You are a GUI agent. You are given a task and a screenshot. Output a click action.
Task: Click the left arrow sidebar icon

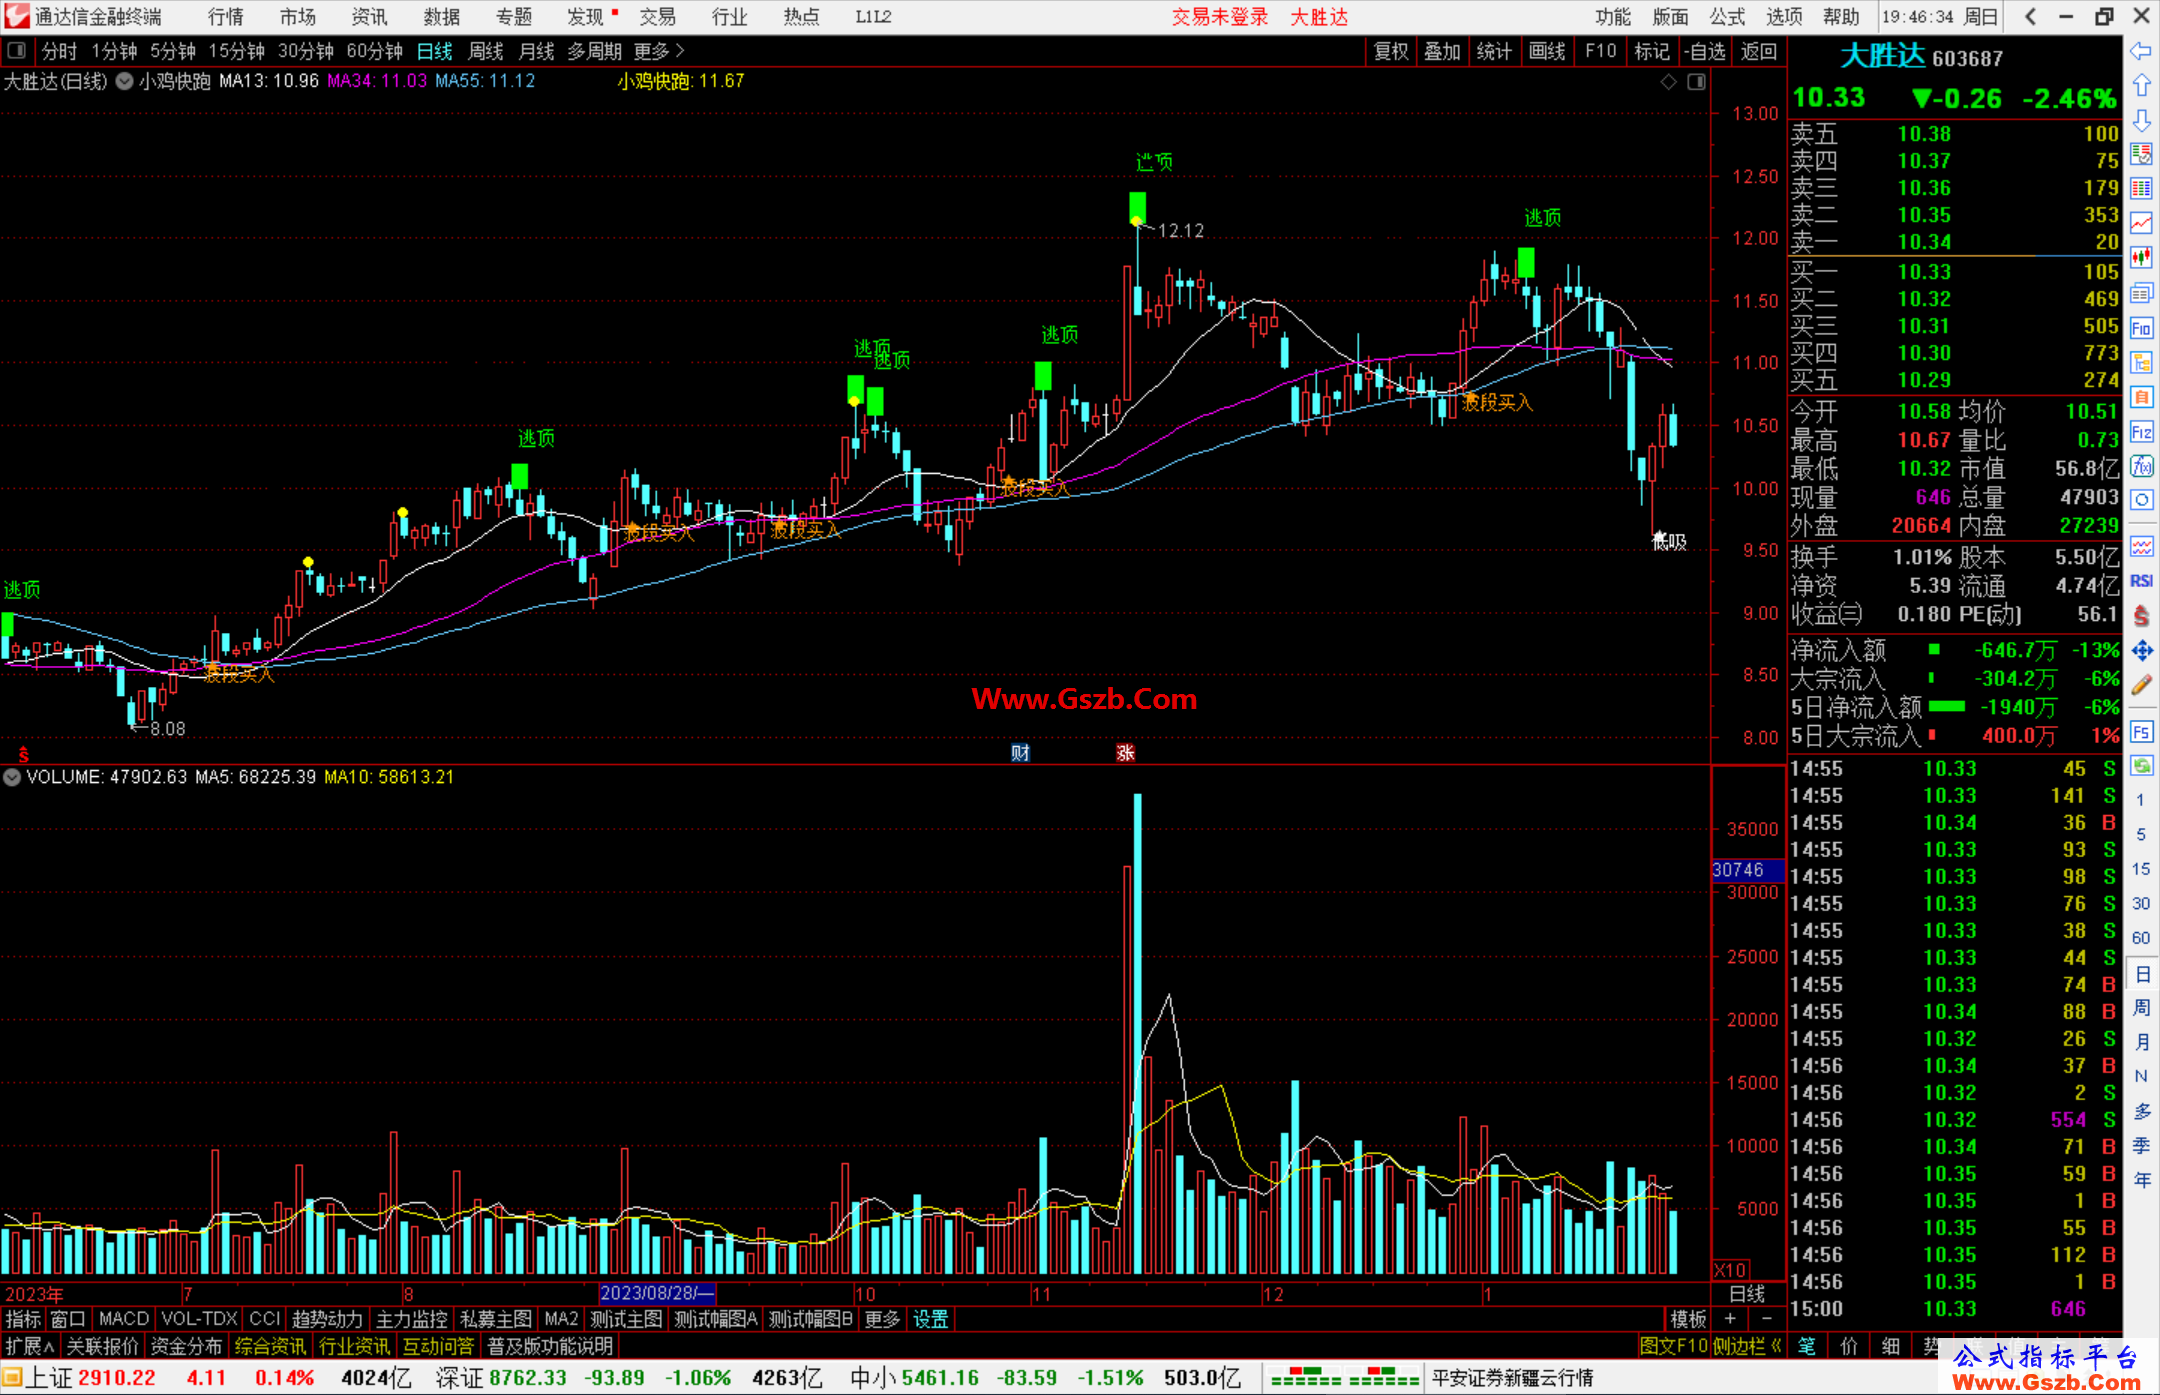2141,51
